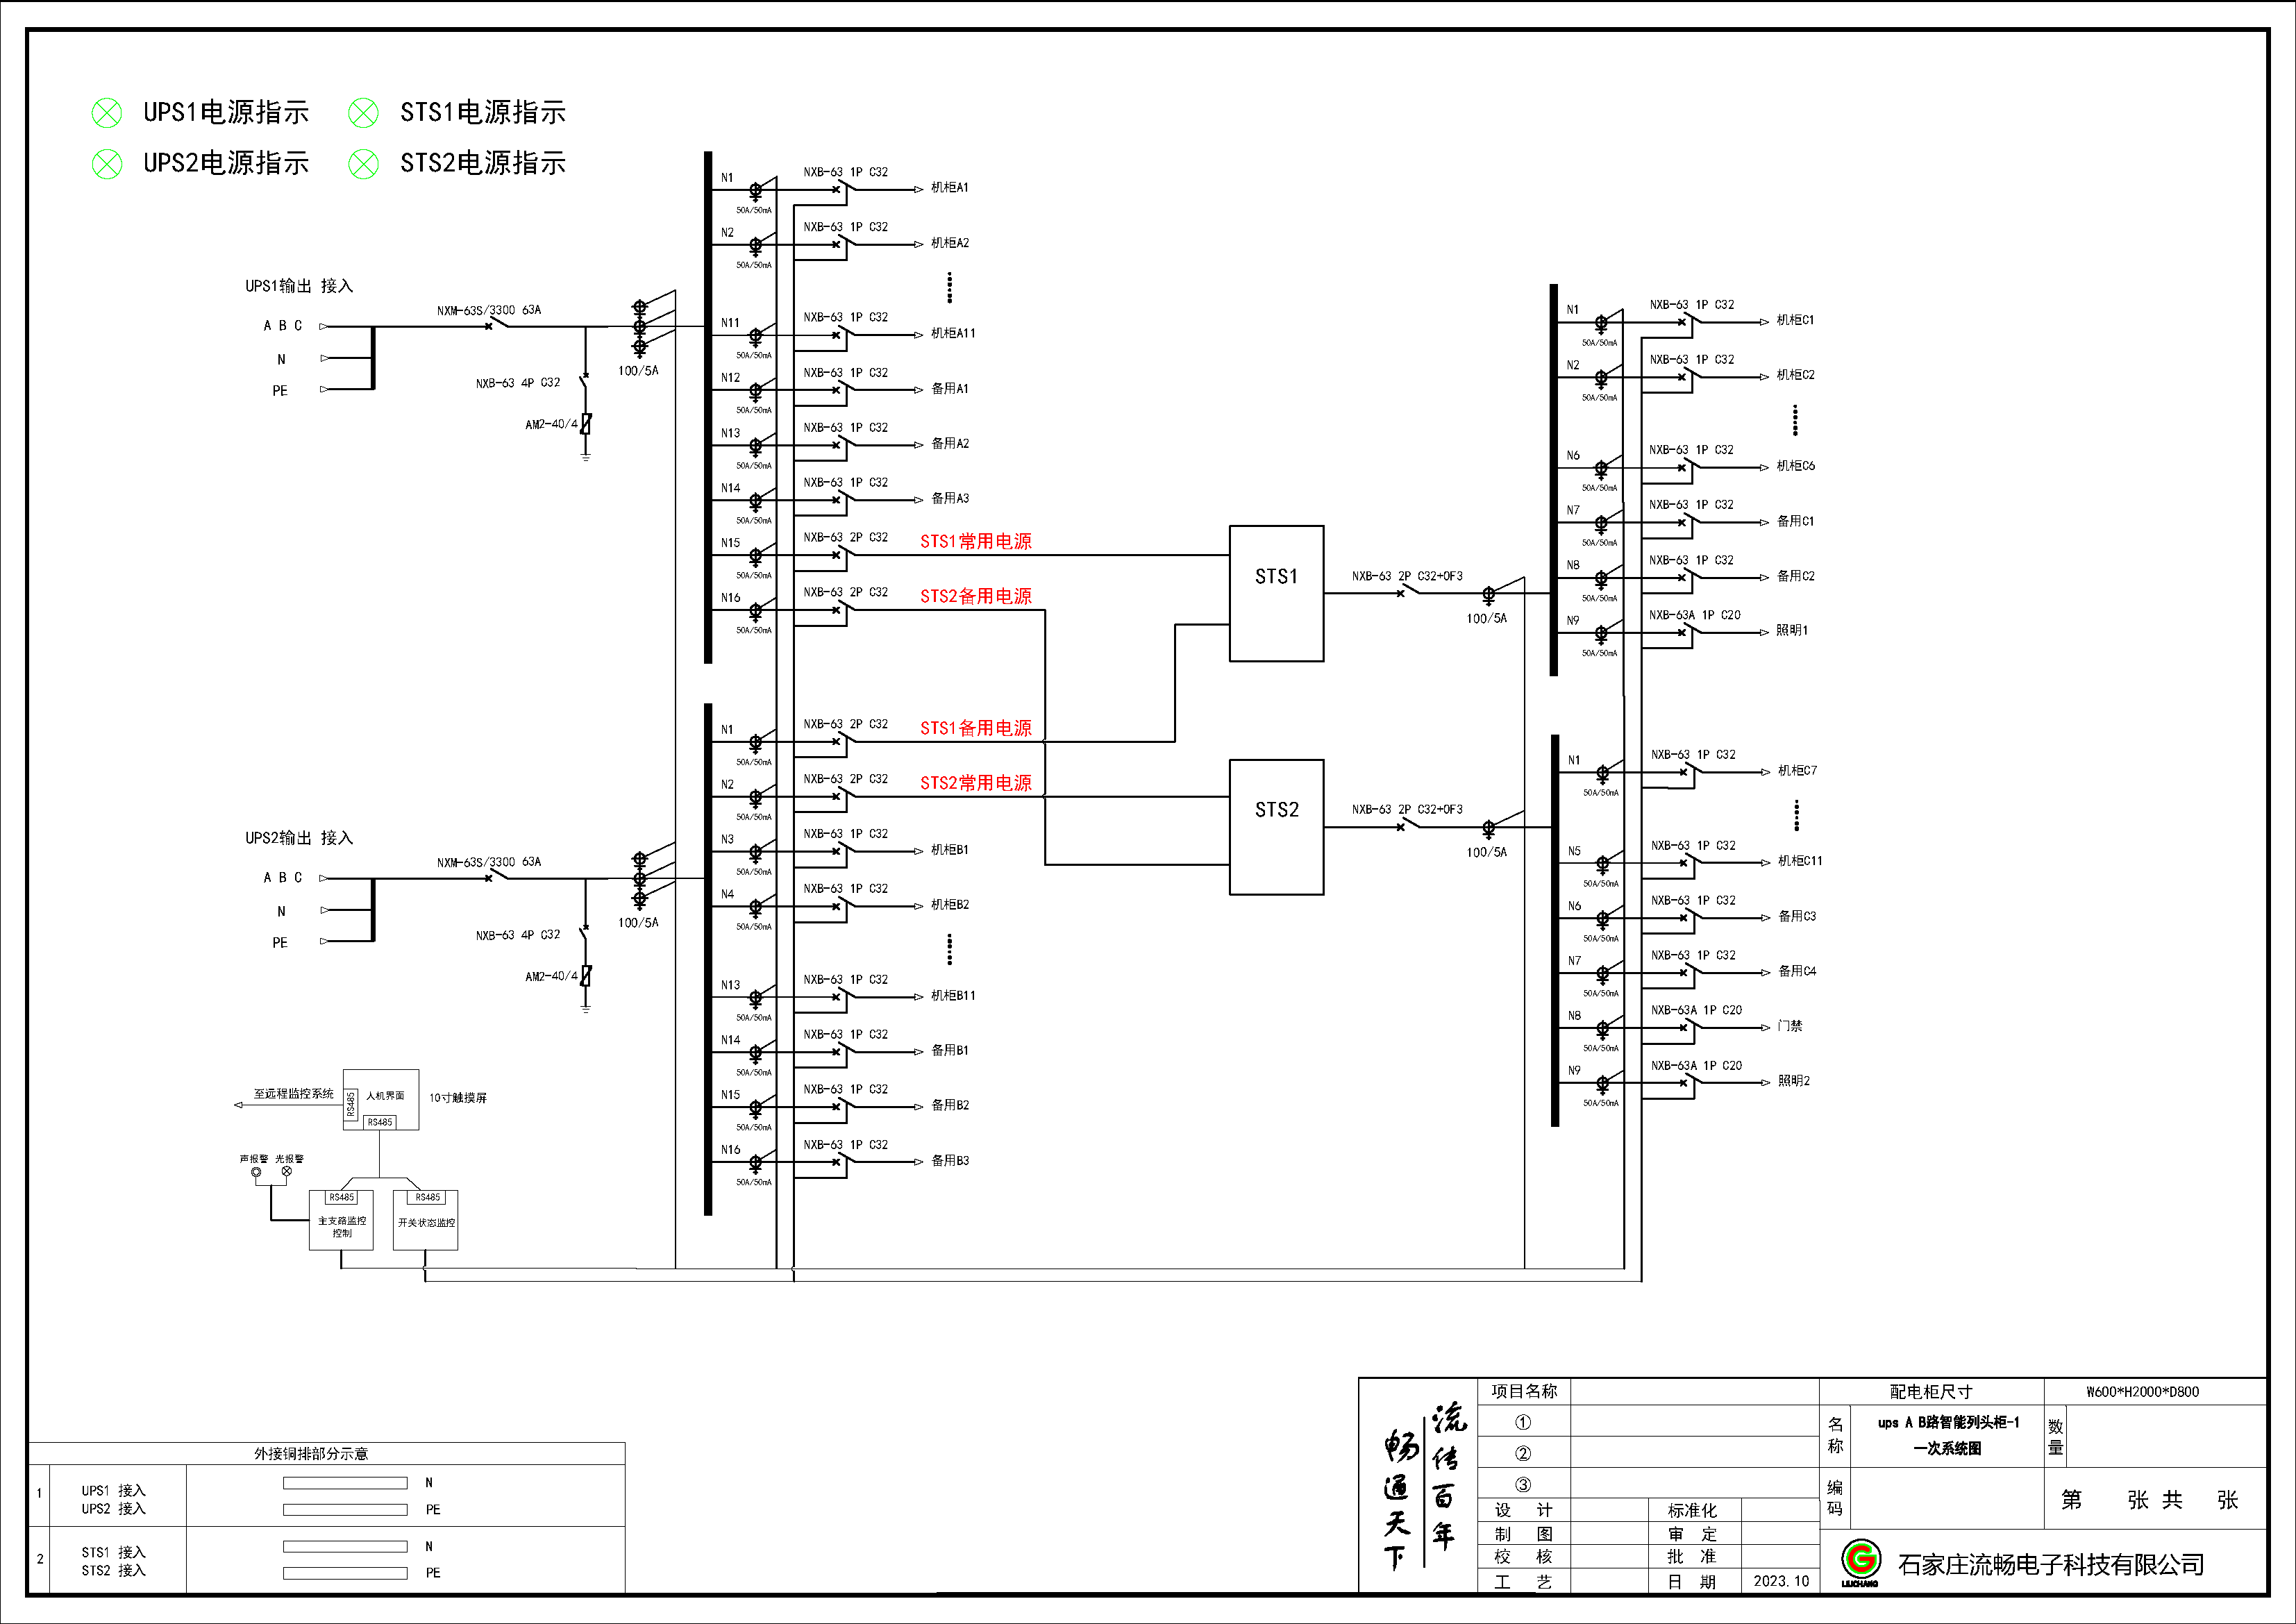
Task: Click the 石家庄流畅电子科技有限公司 company name
Action: [2050, 1565]
